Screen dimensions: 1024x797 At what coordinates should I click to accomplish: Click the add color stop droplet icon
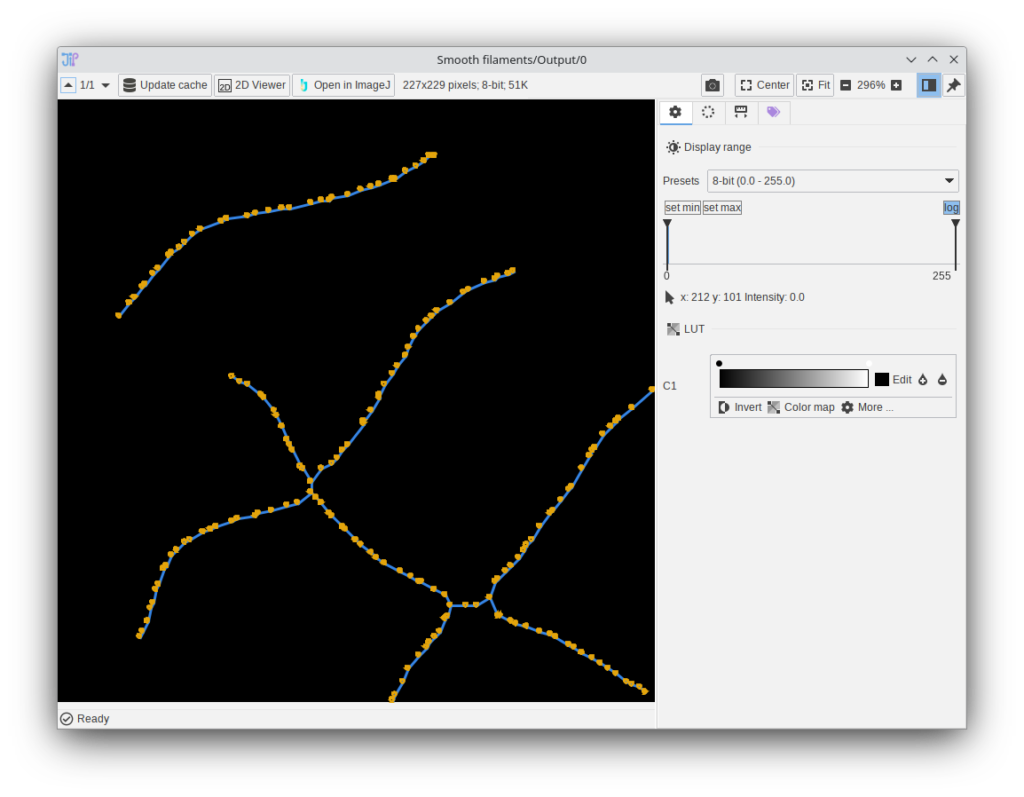[923, 380]
